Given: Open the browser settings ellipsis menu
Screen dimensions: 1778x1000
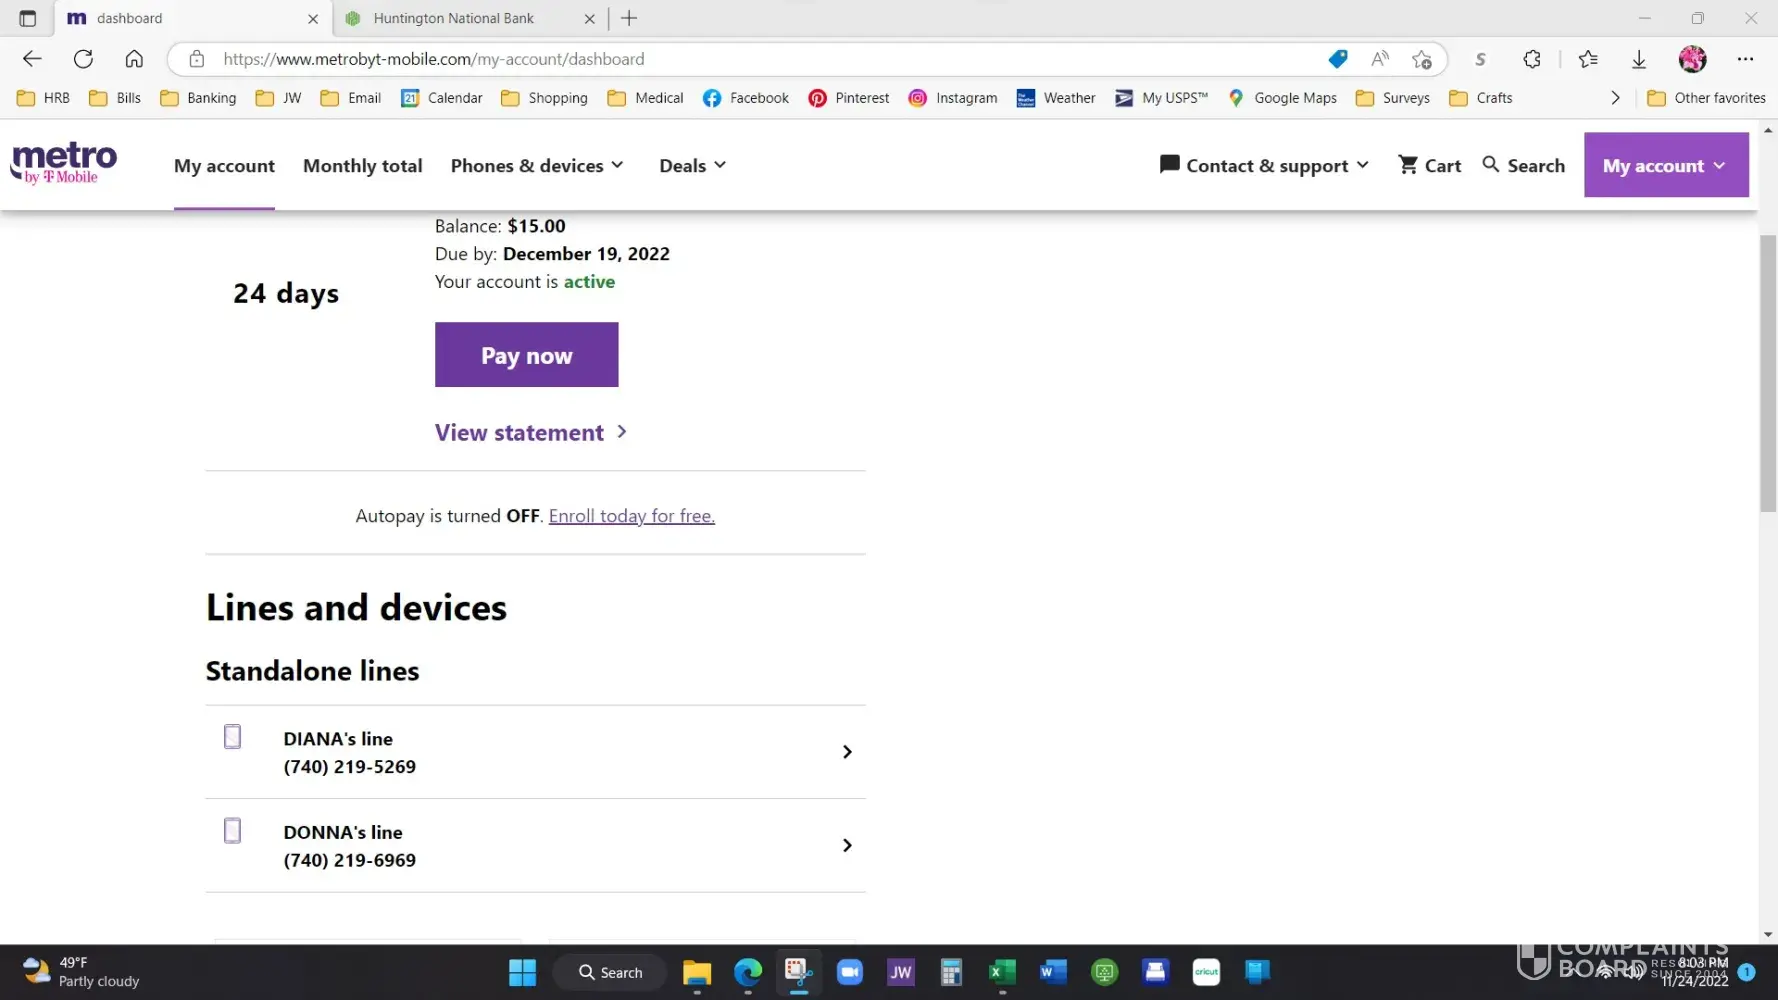Looking at the screenshot, I should [x=1745, y=59].
